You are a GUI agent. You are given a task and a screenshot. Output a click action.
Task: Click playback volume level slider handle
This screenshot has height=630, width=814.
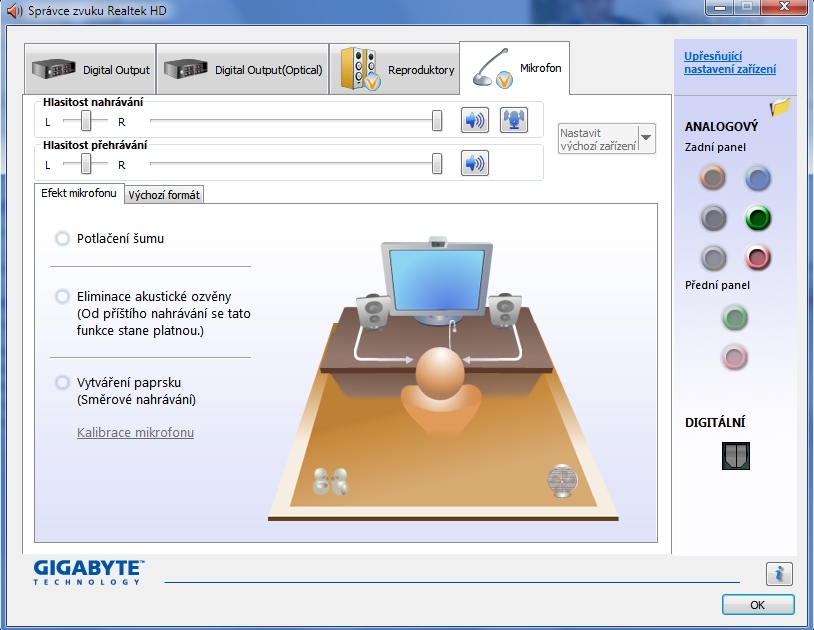click(437, 163)
